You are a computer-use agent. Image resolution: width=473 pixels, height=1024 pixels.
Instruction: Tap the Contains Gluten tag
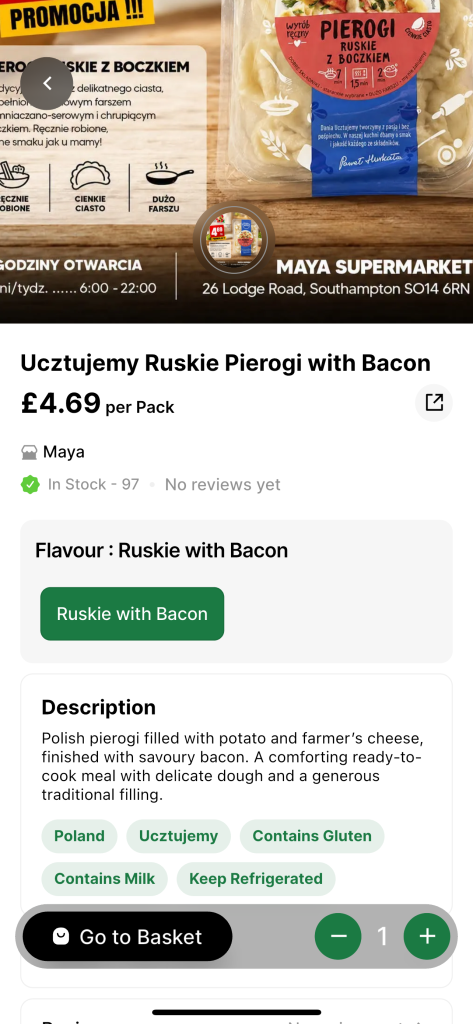pos(312,836)
